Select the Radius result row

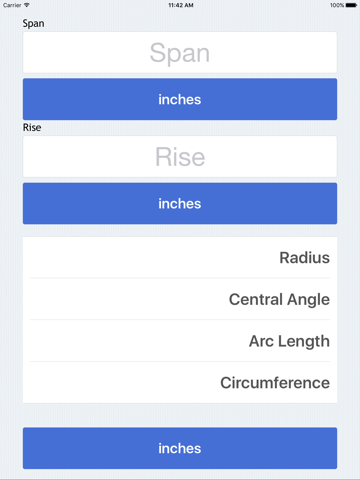pos(180,257)
